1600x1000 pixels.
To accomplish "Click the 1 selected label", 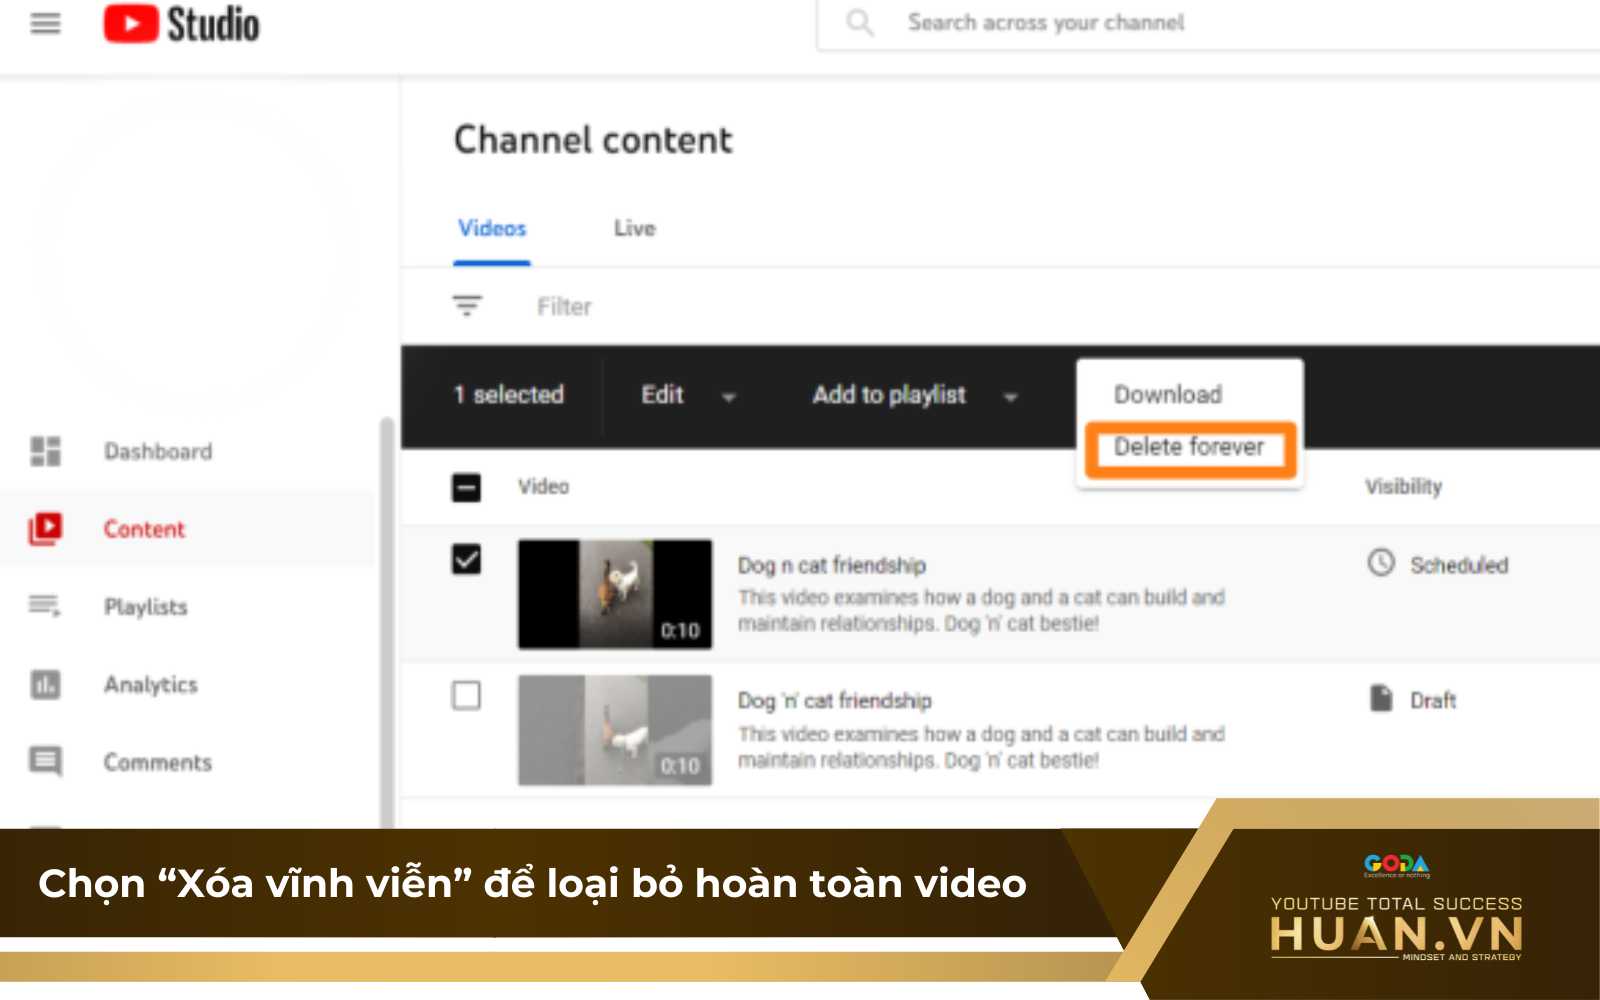I will pyautogui.click(x=509, y=395).
